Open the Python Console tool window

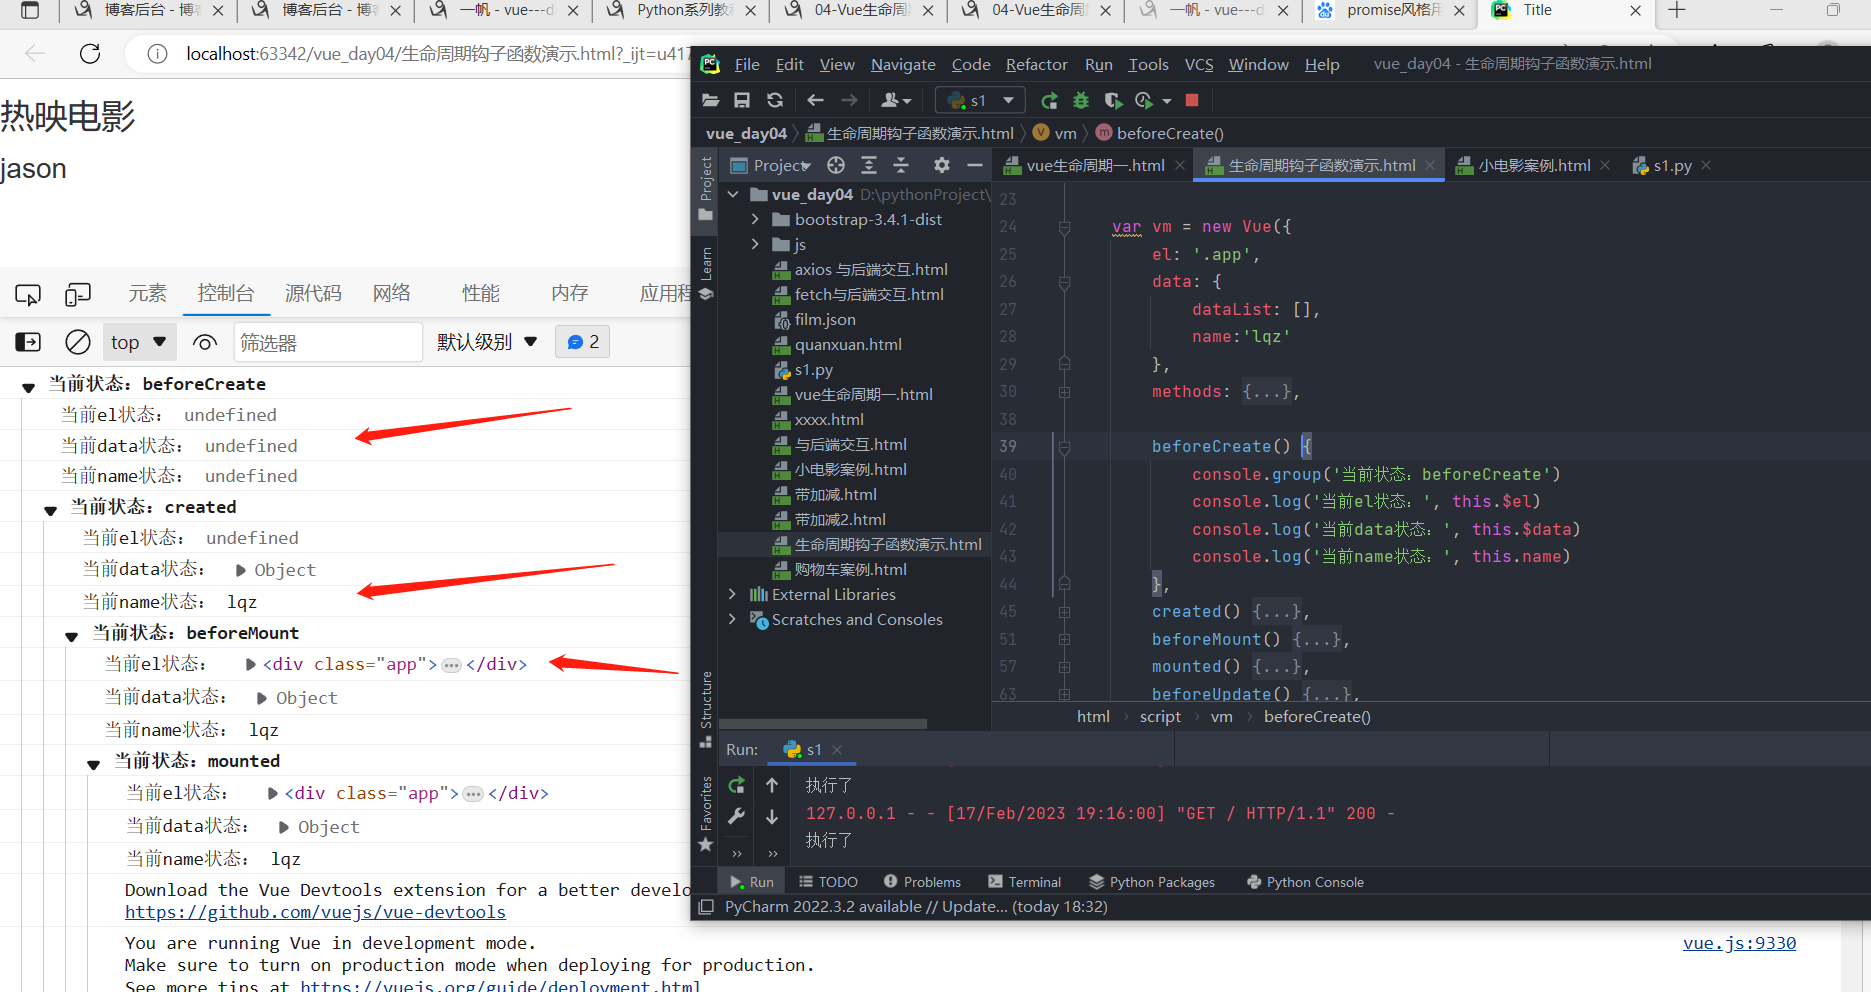pyautogui.click(x=1305, y=882)
